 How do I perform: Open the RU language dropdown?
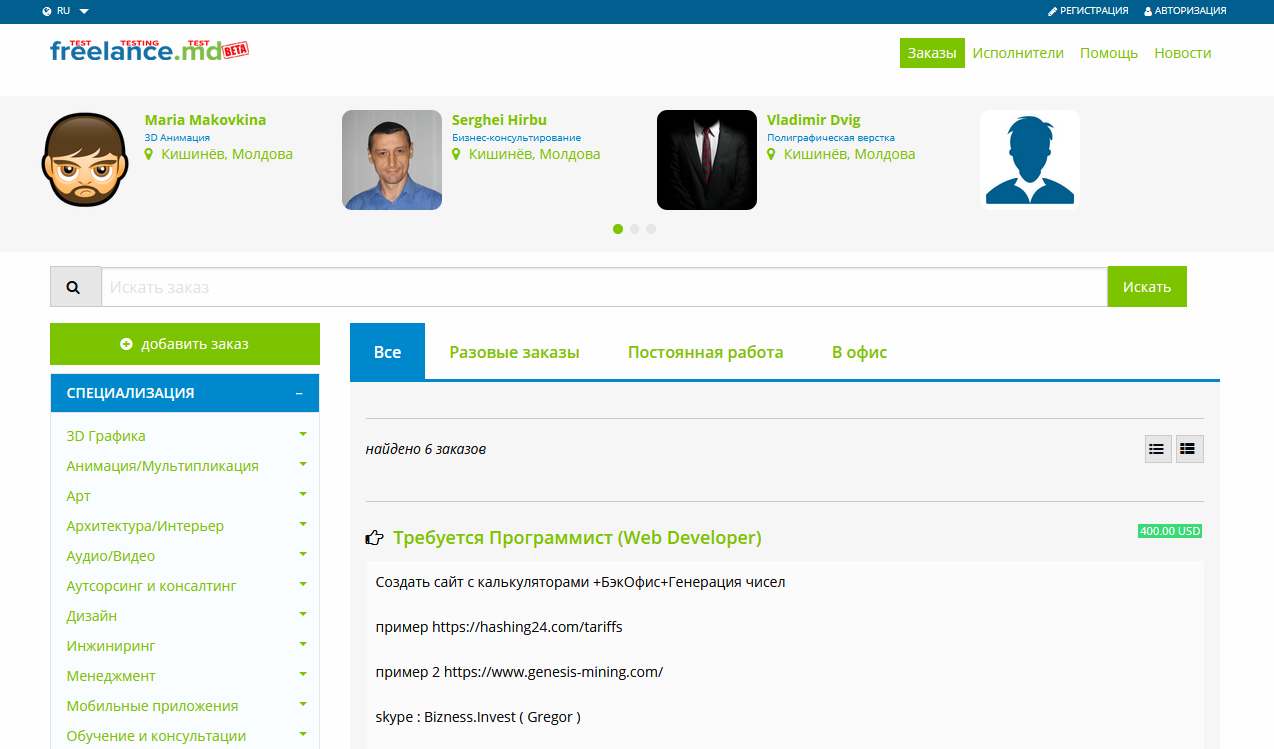point(66,11)
